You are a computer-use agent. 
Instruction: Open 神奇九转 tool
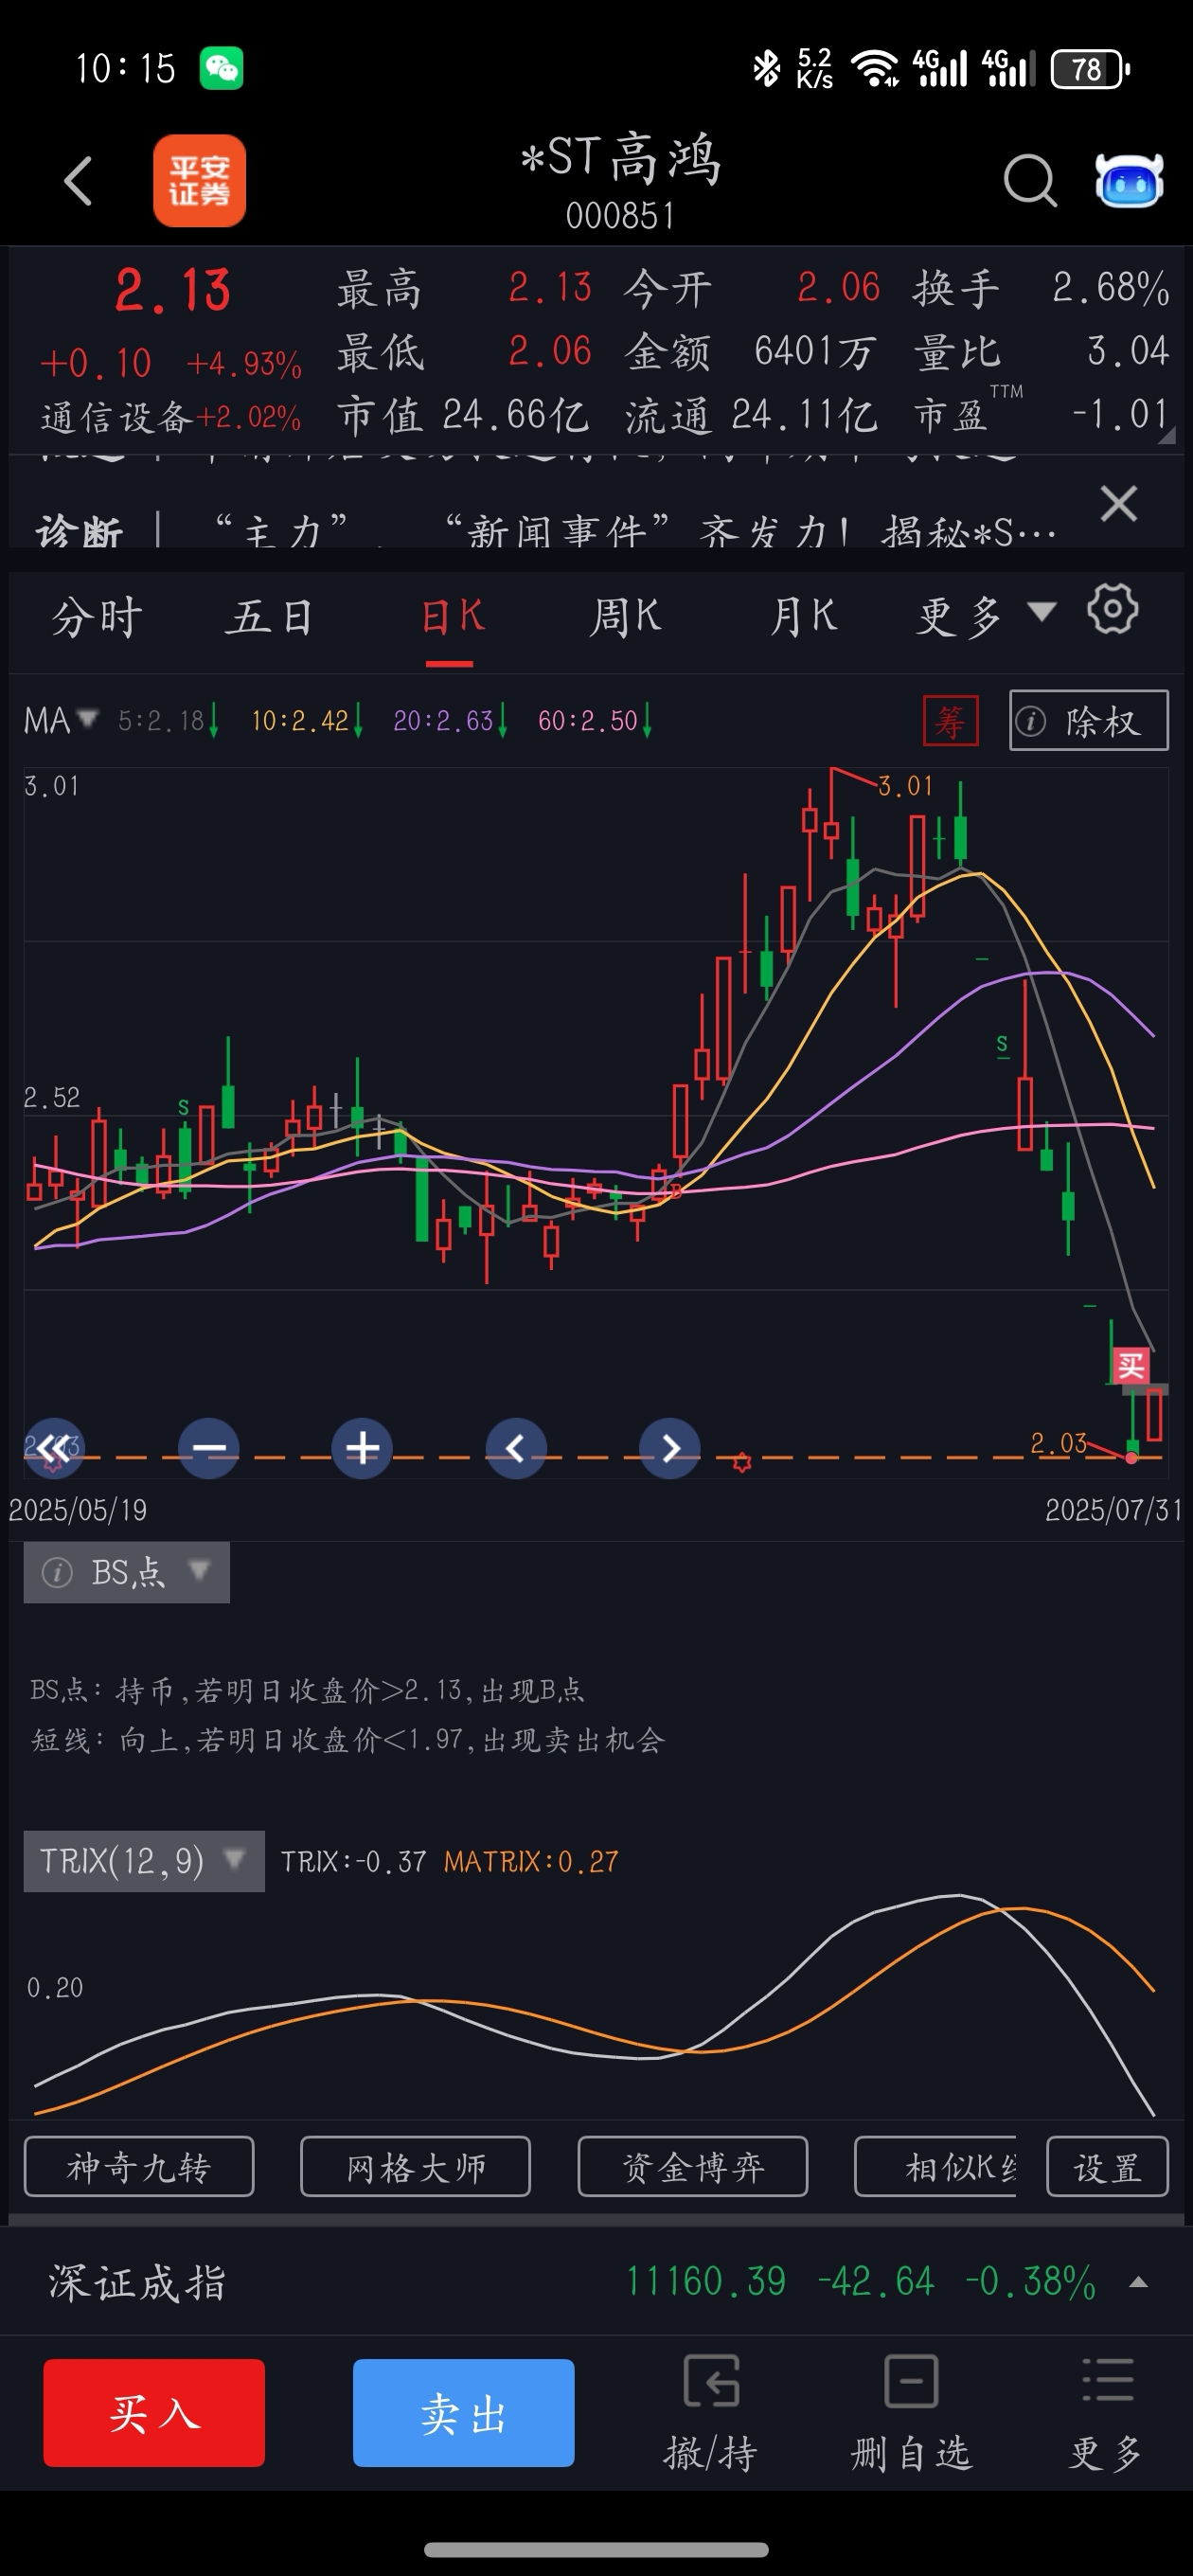[139, 2166]
